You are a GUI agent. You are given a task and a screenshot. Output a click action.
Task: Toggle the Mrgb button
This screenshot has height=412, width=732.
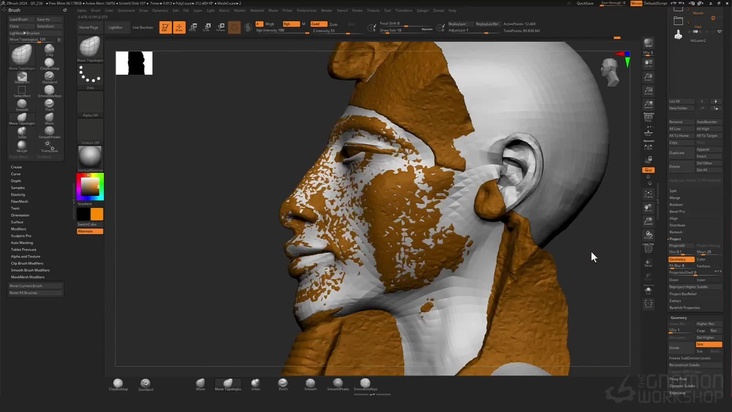coord(270,24)
